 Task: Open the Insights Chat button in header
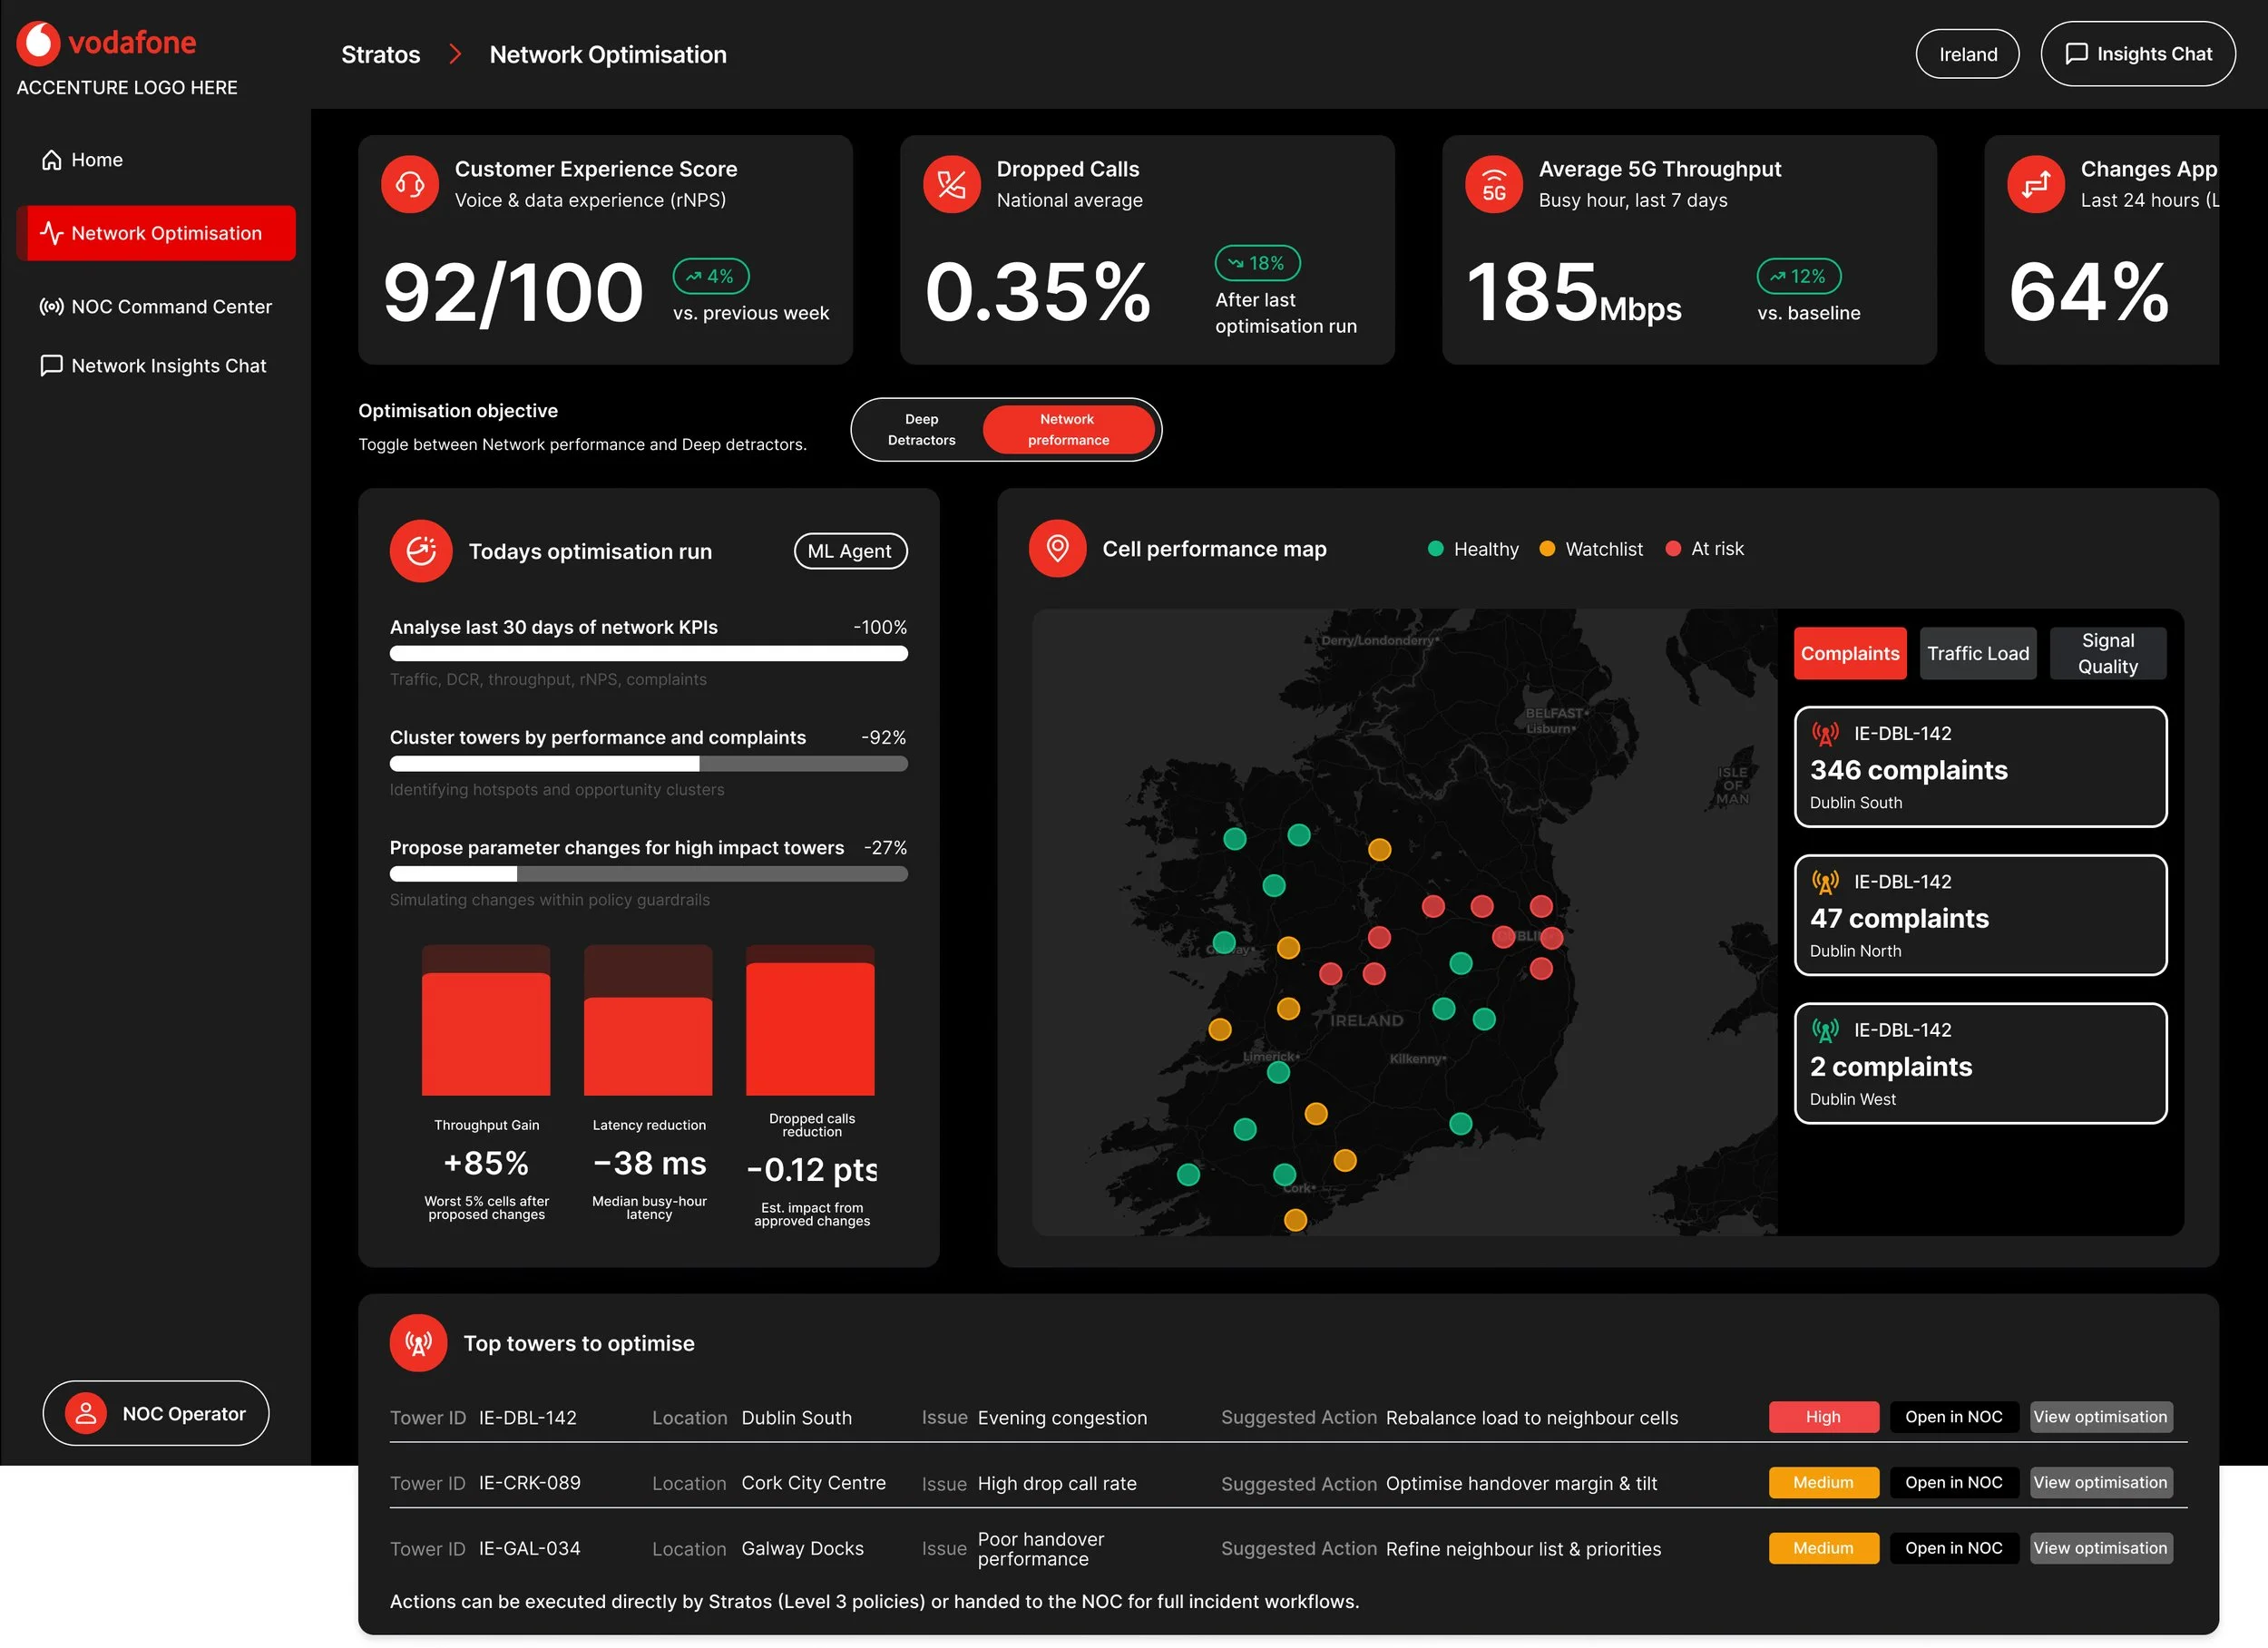pyautogui.click(x=2138, y=54)
